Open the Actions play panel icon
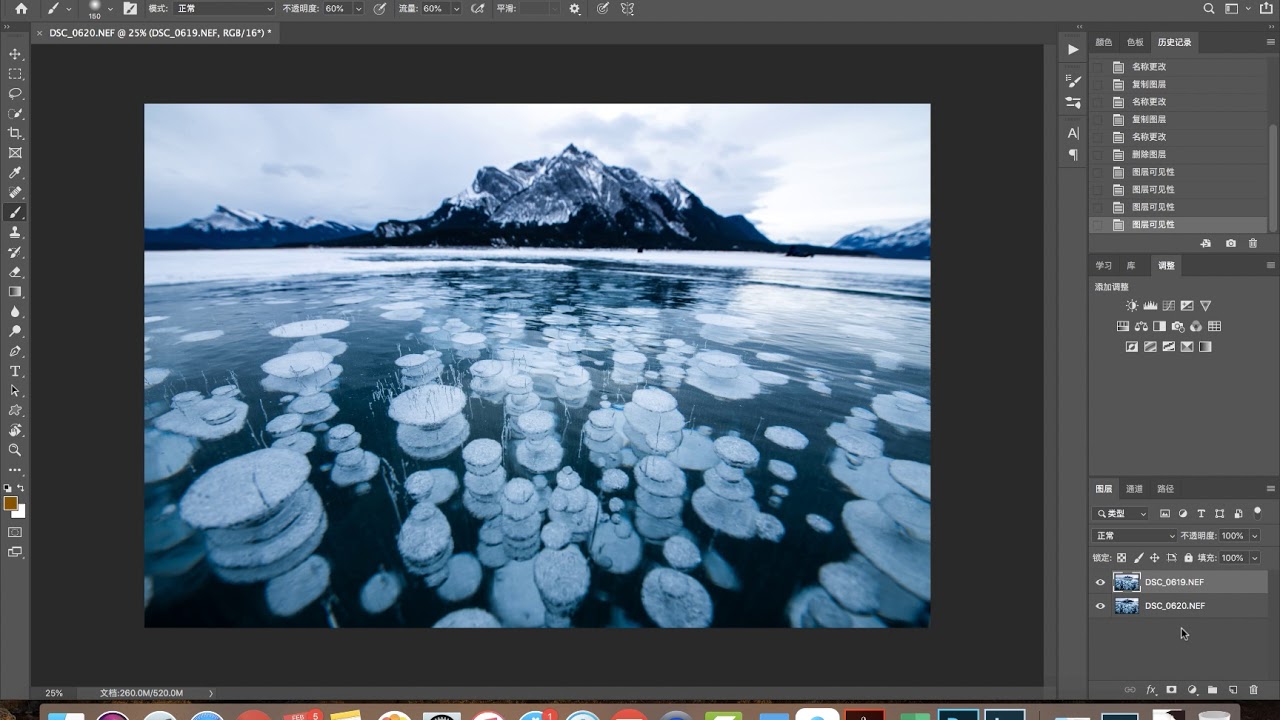The width and height of the screenshot is (1280, 720). pyautogui.click(x=1073, y=49)
